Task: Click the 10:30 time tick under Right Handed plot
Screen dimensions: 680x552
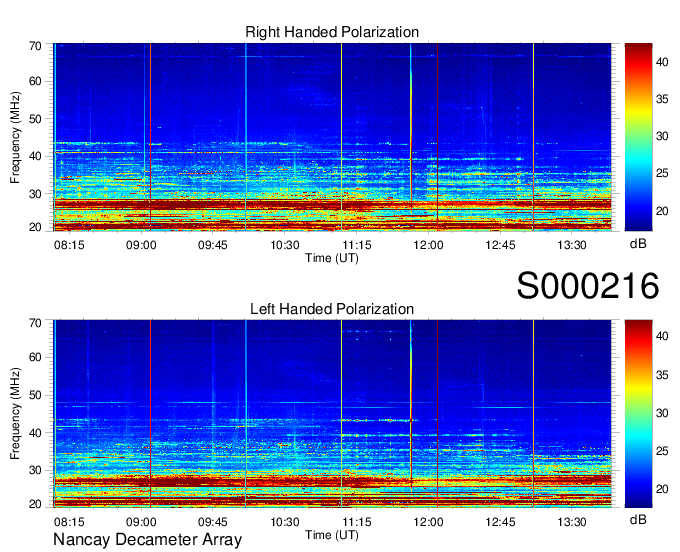Action: (x=285, y=245)
